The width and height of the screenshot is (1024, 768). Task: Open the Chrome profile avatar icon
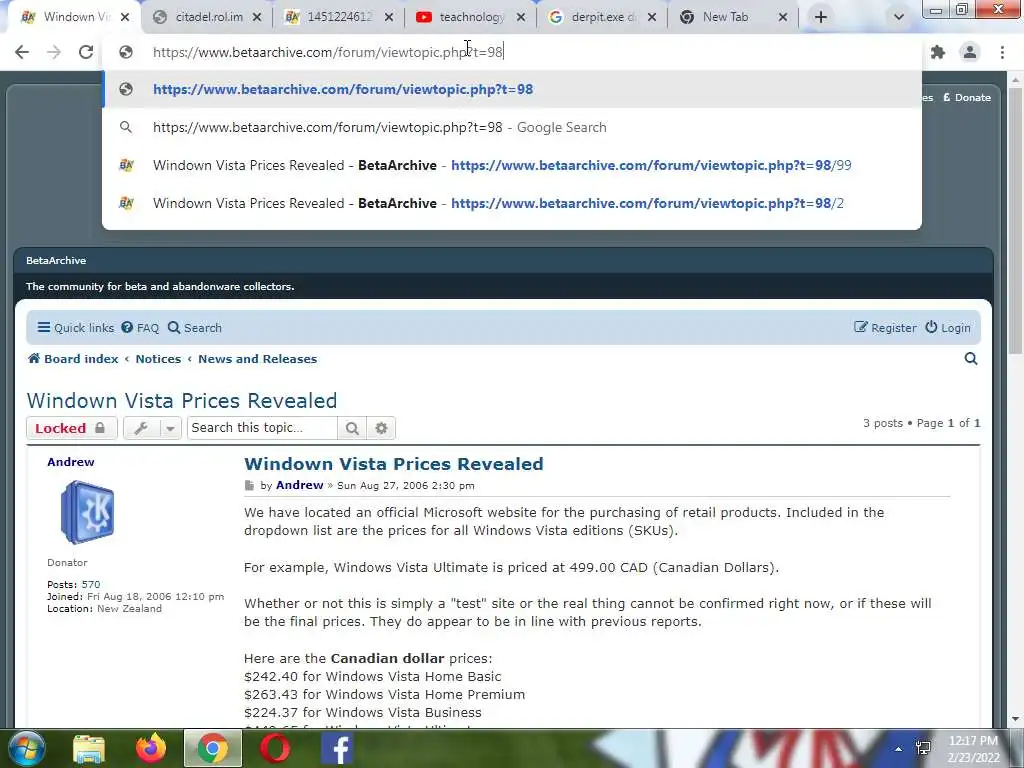[x=970, y=52]
